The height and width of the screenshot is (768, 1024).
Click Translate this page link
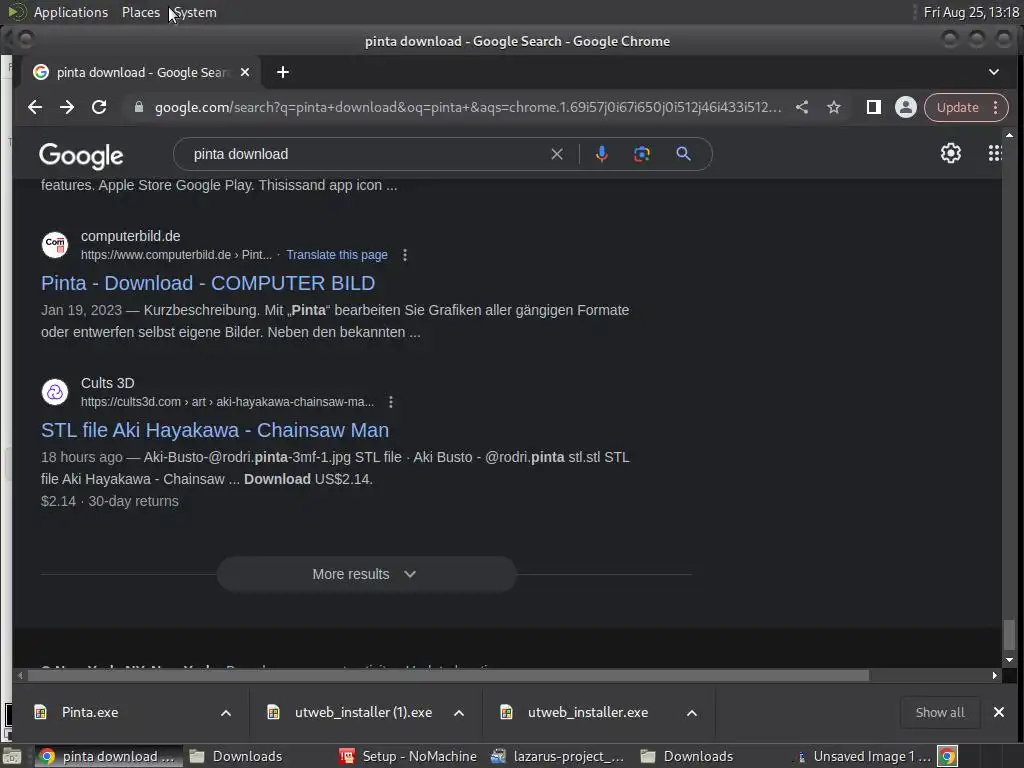(337, 255)
